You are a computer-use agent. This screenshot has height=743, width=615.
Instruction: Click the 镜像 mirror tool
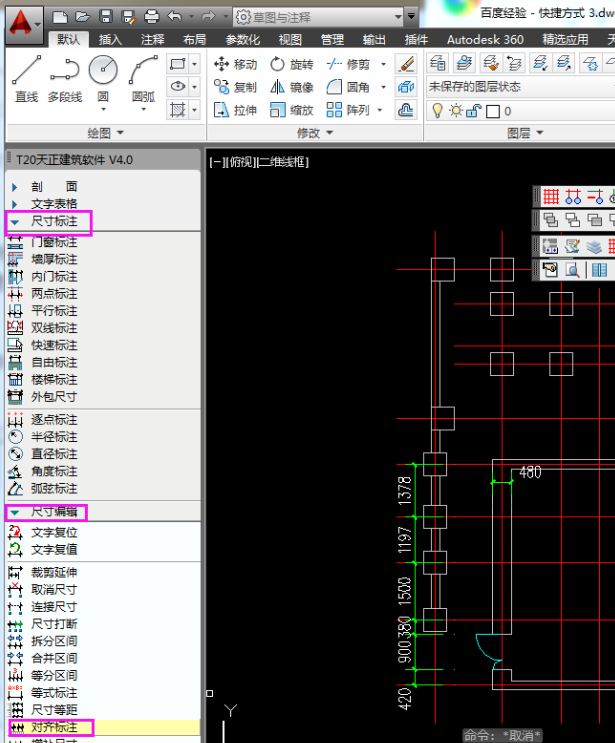click(x=292, y=88)
